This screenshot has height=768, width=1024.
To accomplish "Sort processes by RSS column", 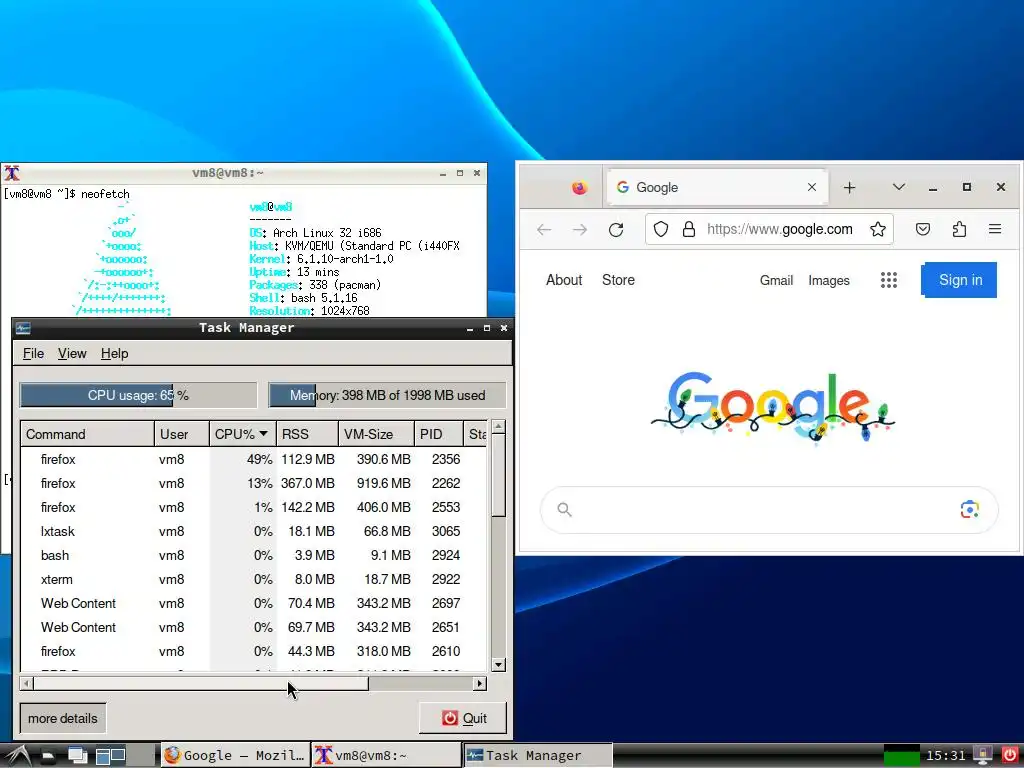I will pyautogui.click(x=307, y=434).
